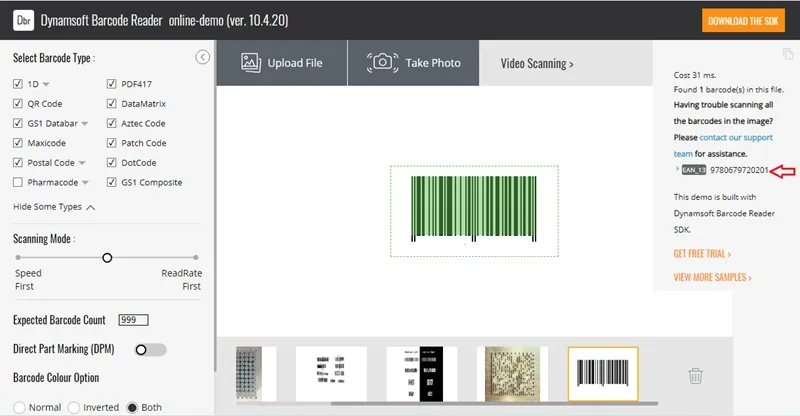Click the 9780679720201 result text

click(x=739, y=170)
